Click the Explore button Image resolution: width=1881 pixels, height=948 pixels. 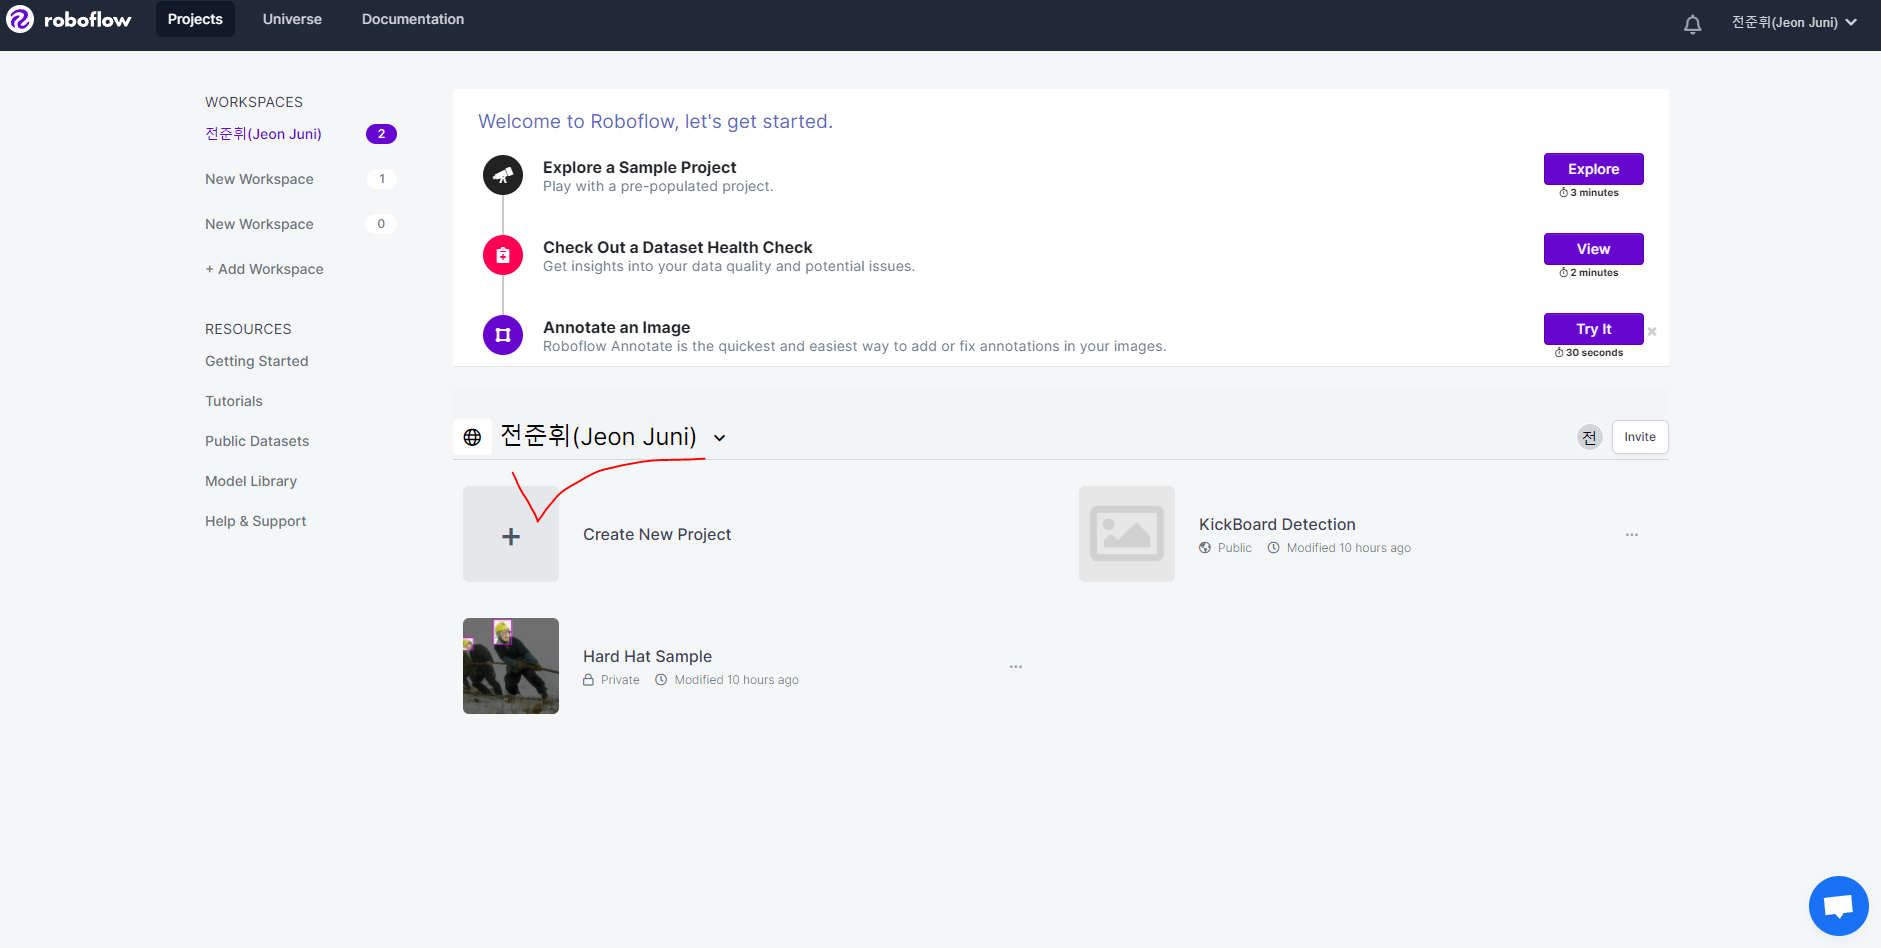coord(1593,169)
